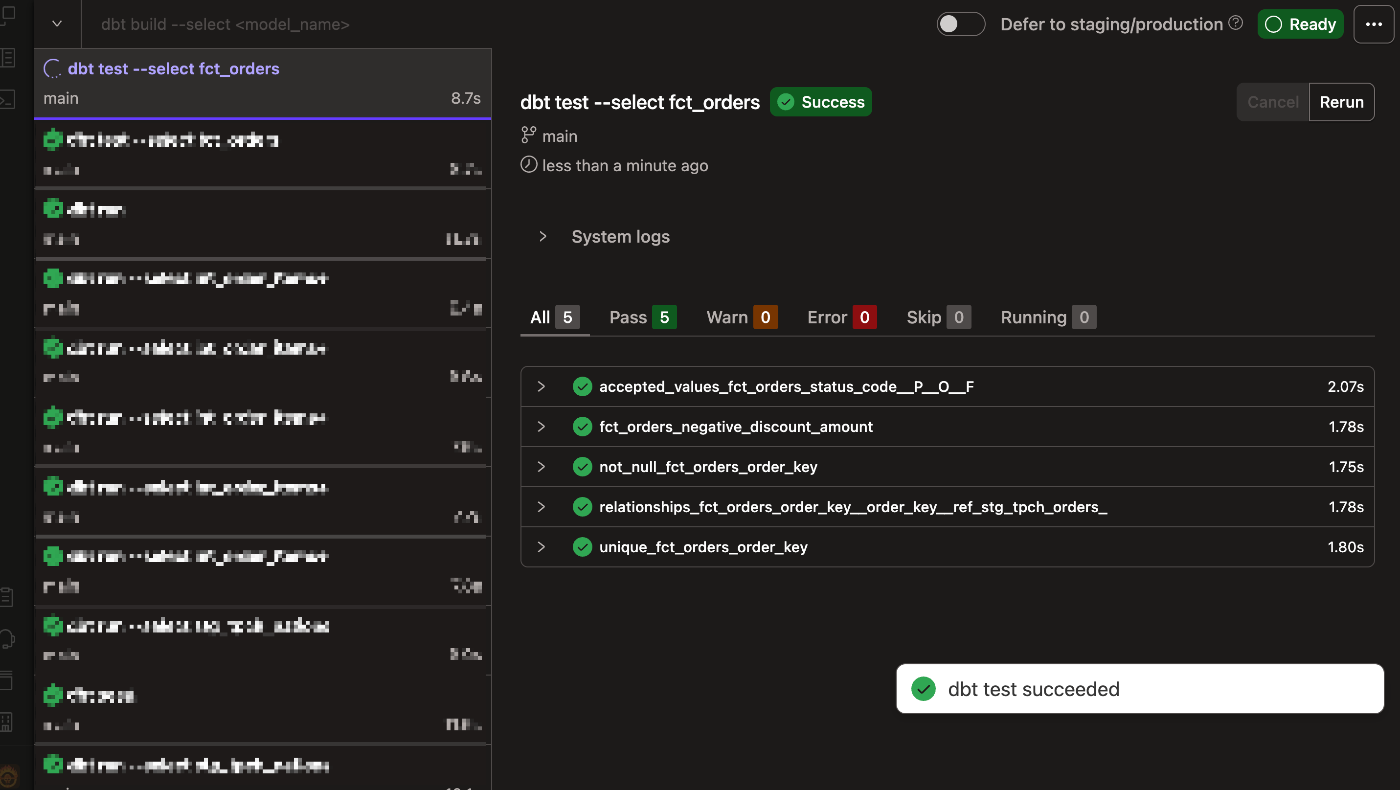Click the green check icon in the toast
The width and height of the screenshot is (1400, 790).
click(x=924, y=689)
